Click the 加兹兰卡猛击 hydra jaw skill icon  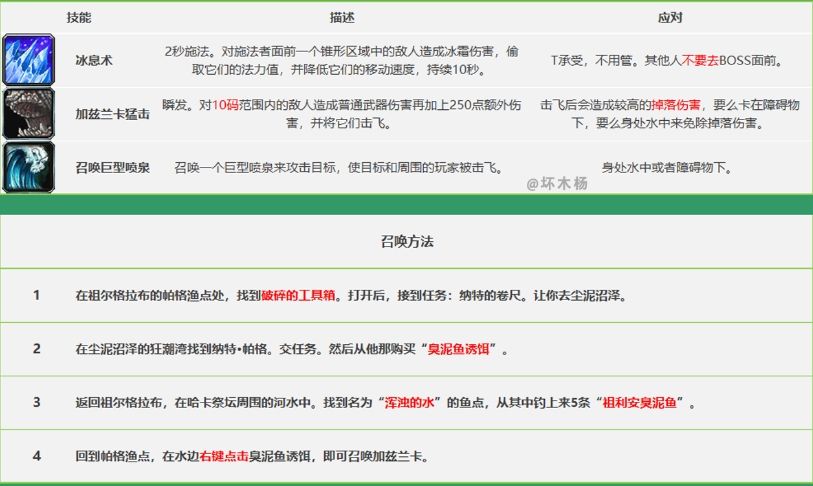pos(29,114)
